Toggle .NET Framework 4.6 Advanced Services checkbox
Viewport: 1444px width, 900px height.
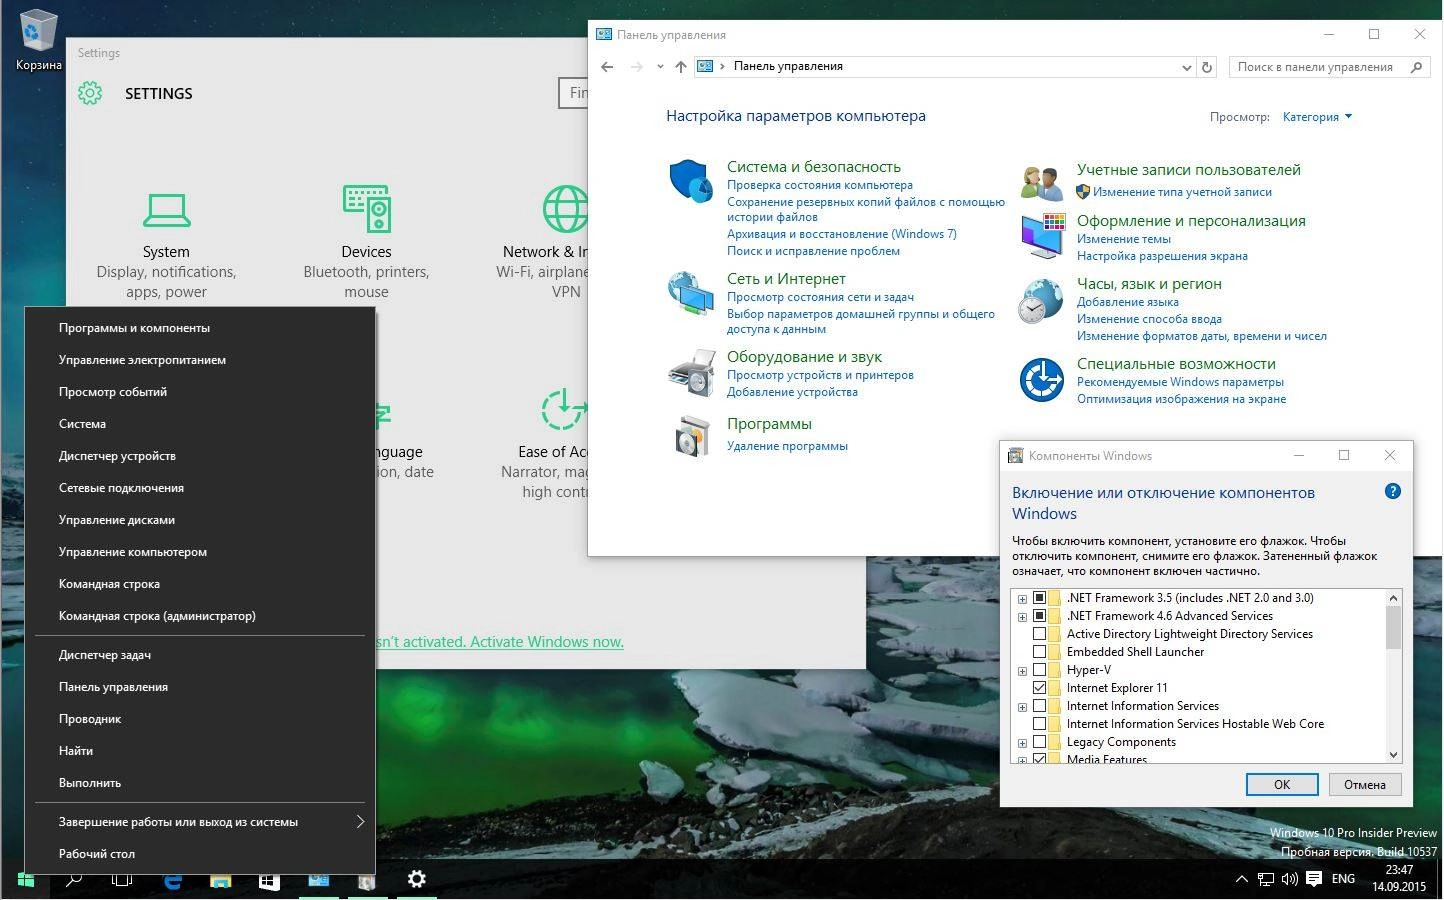[1039, 616]
